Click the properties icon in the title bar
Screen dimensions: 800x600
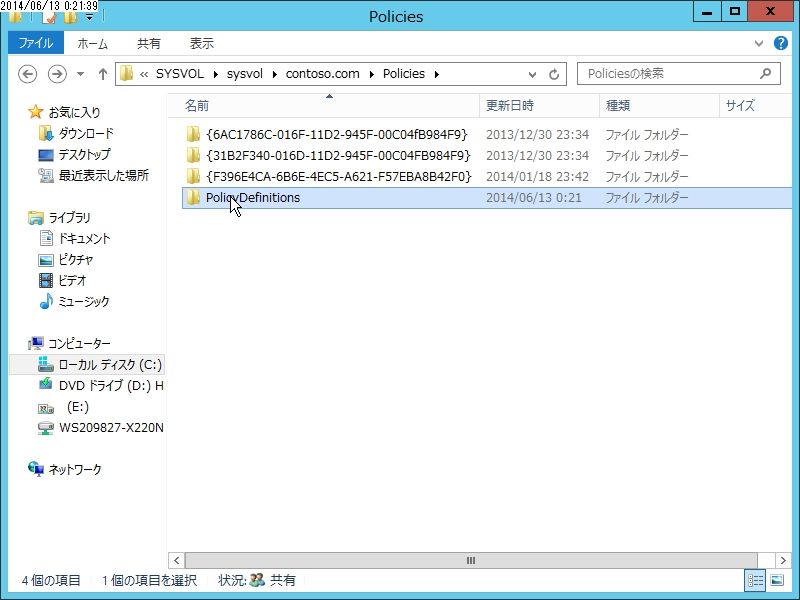click(49, 18)
